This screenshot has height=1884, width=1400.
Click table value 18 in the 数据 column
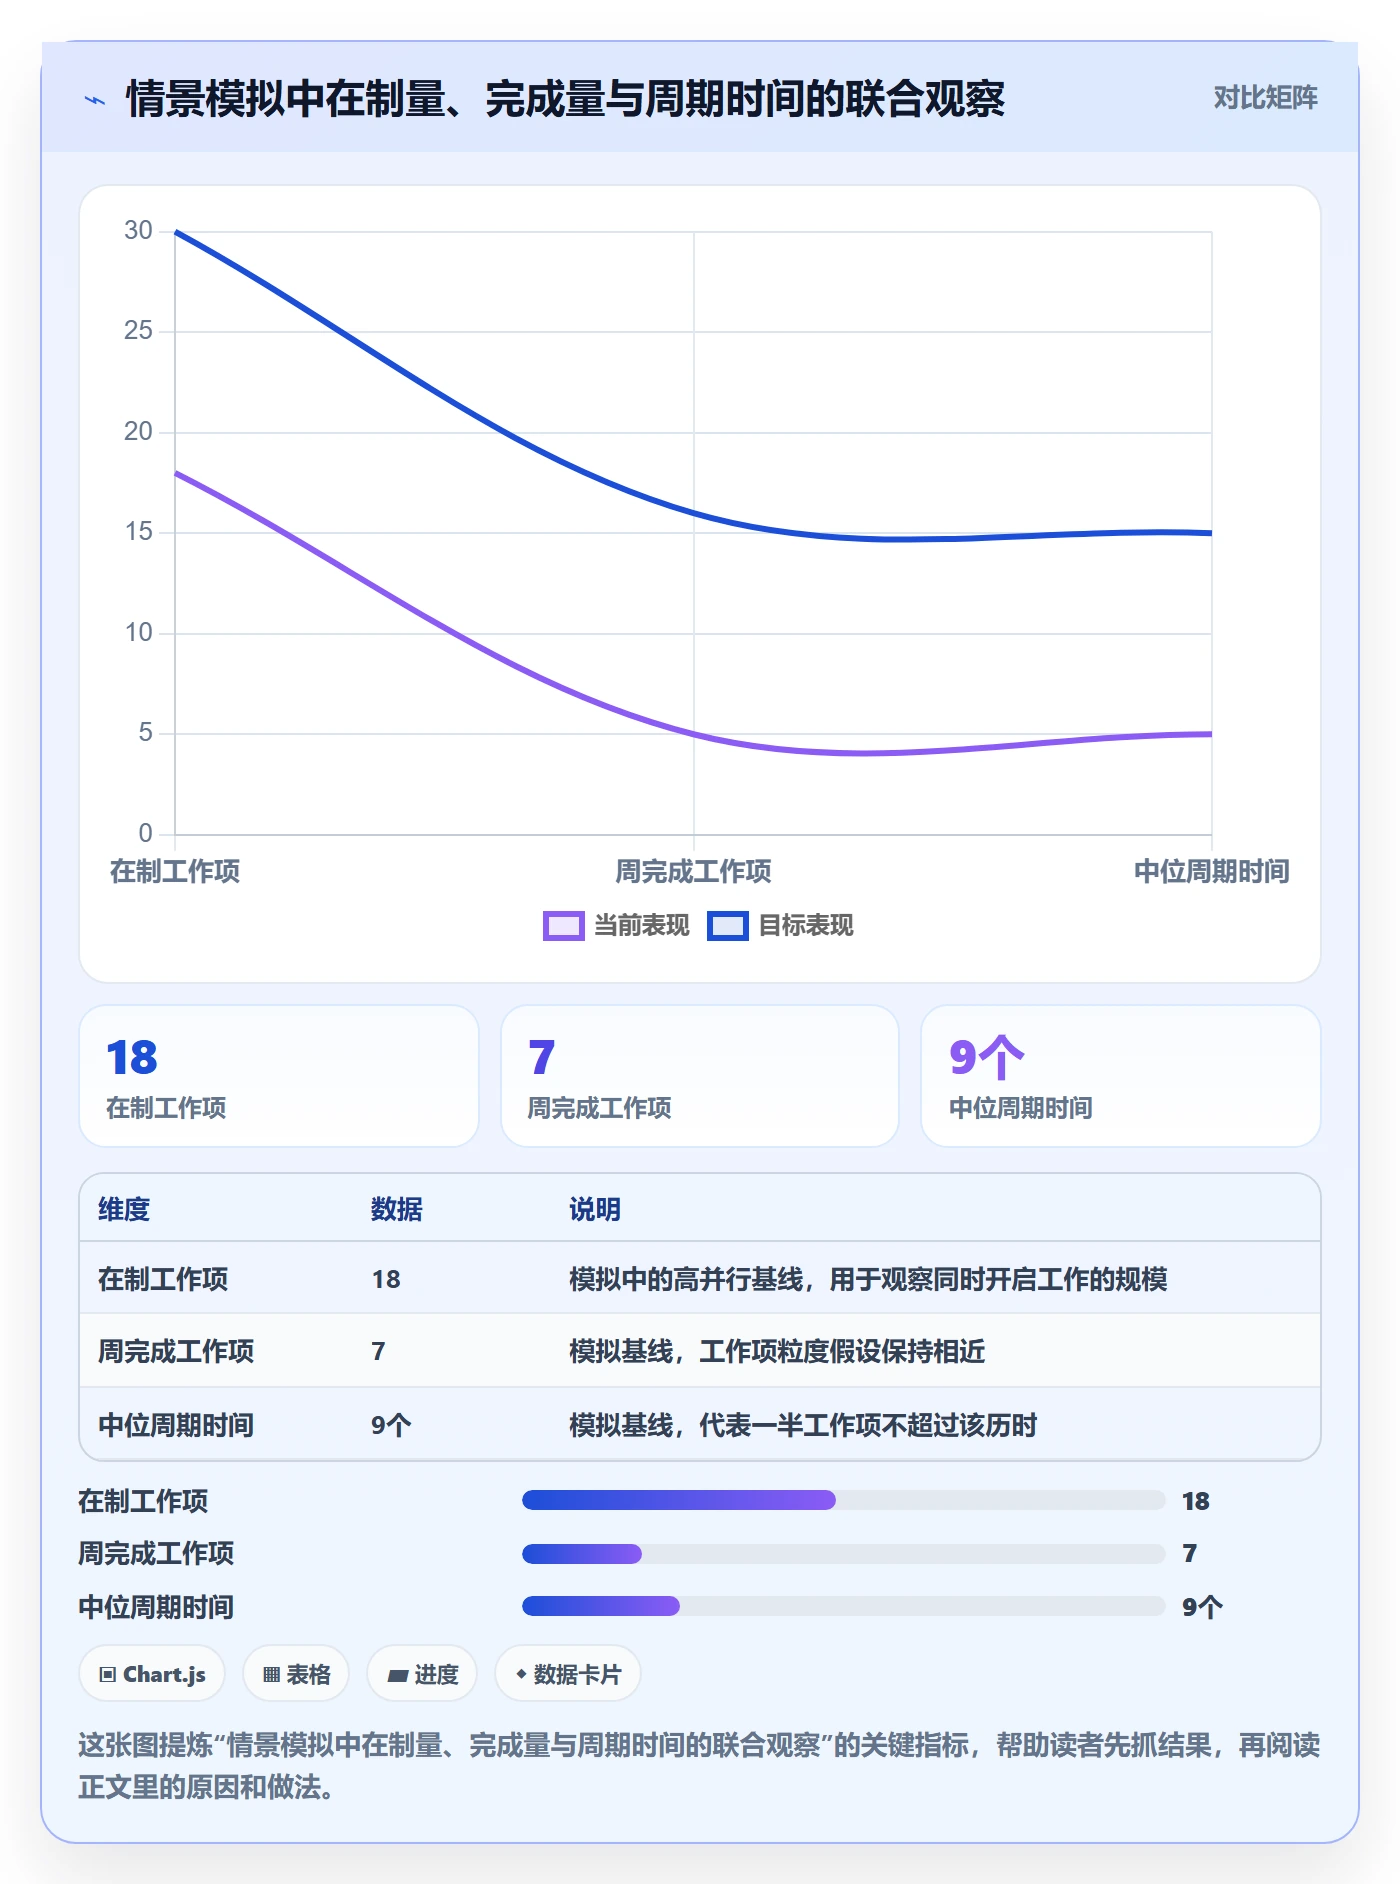point(386,1280)
